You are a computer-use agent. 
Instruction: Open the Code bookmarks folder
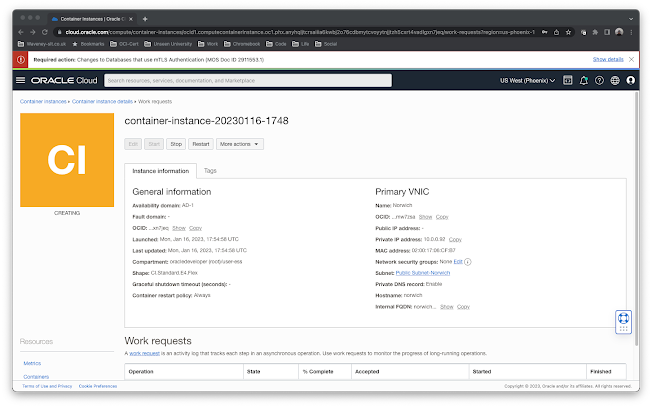click(276, 44)
